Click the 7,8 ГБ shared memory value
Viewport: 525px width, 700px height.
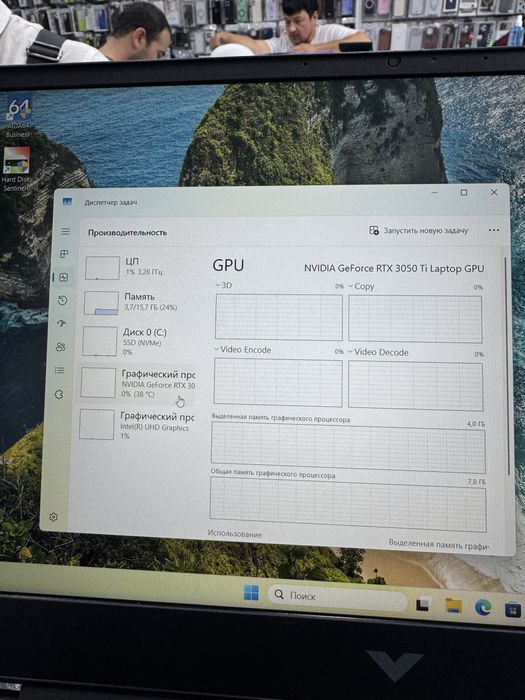(x=476, y=482)
